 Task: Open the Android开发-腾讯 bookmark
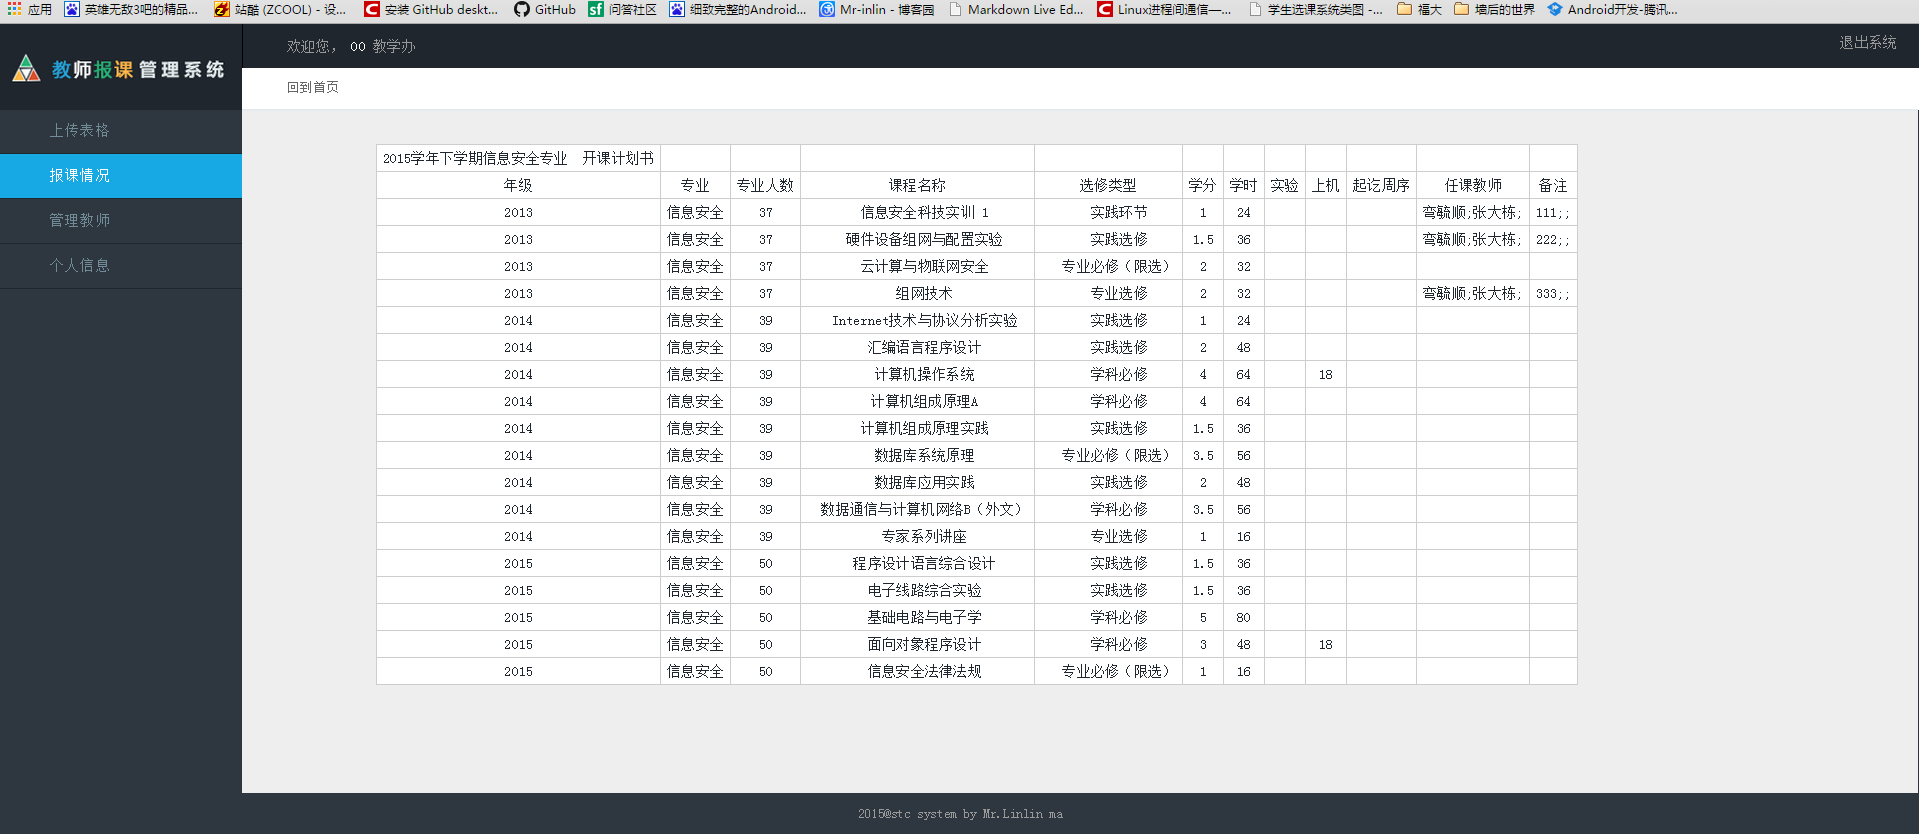tap(1613, 9)
